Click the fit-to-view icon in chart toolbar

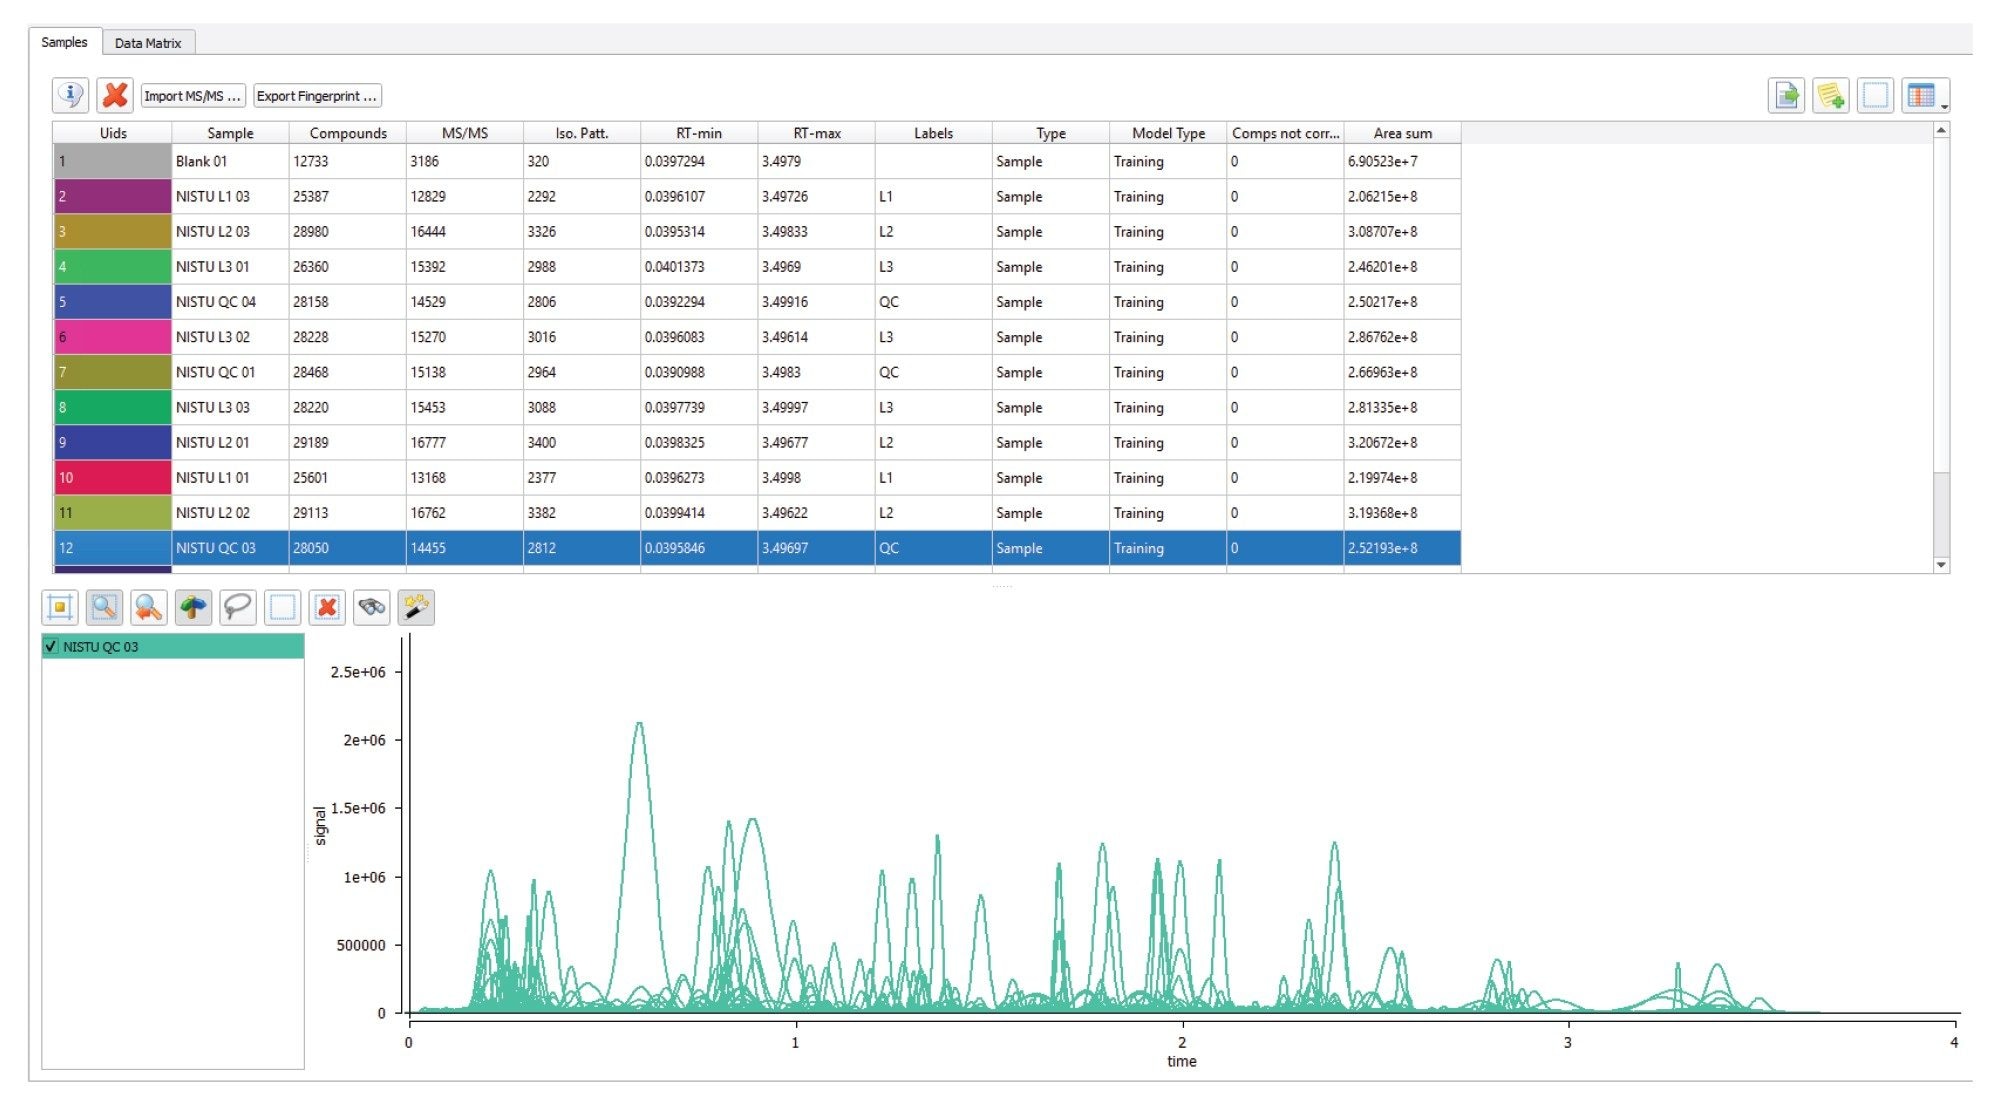point(60,607)
